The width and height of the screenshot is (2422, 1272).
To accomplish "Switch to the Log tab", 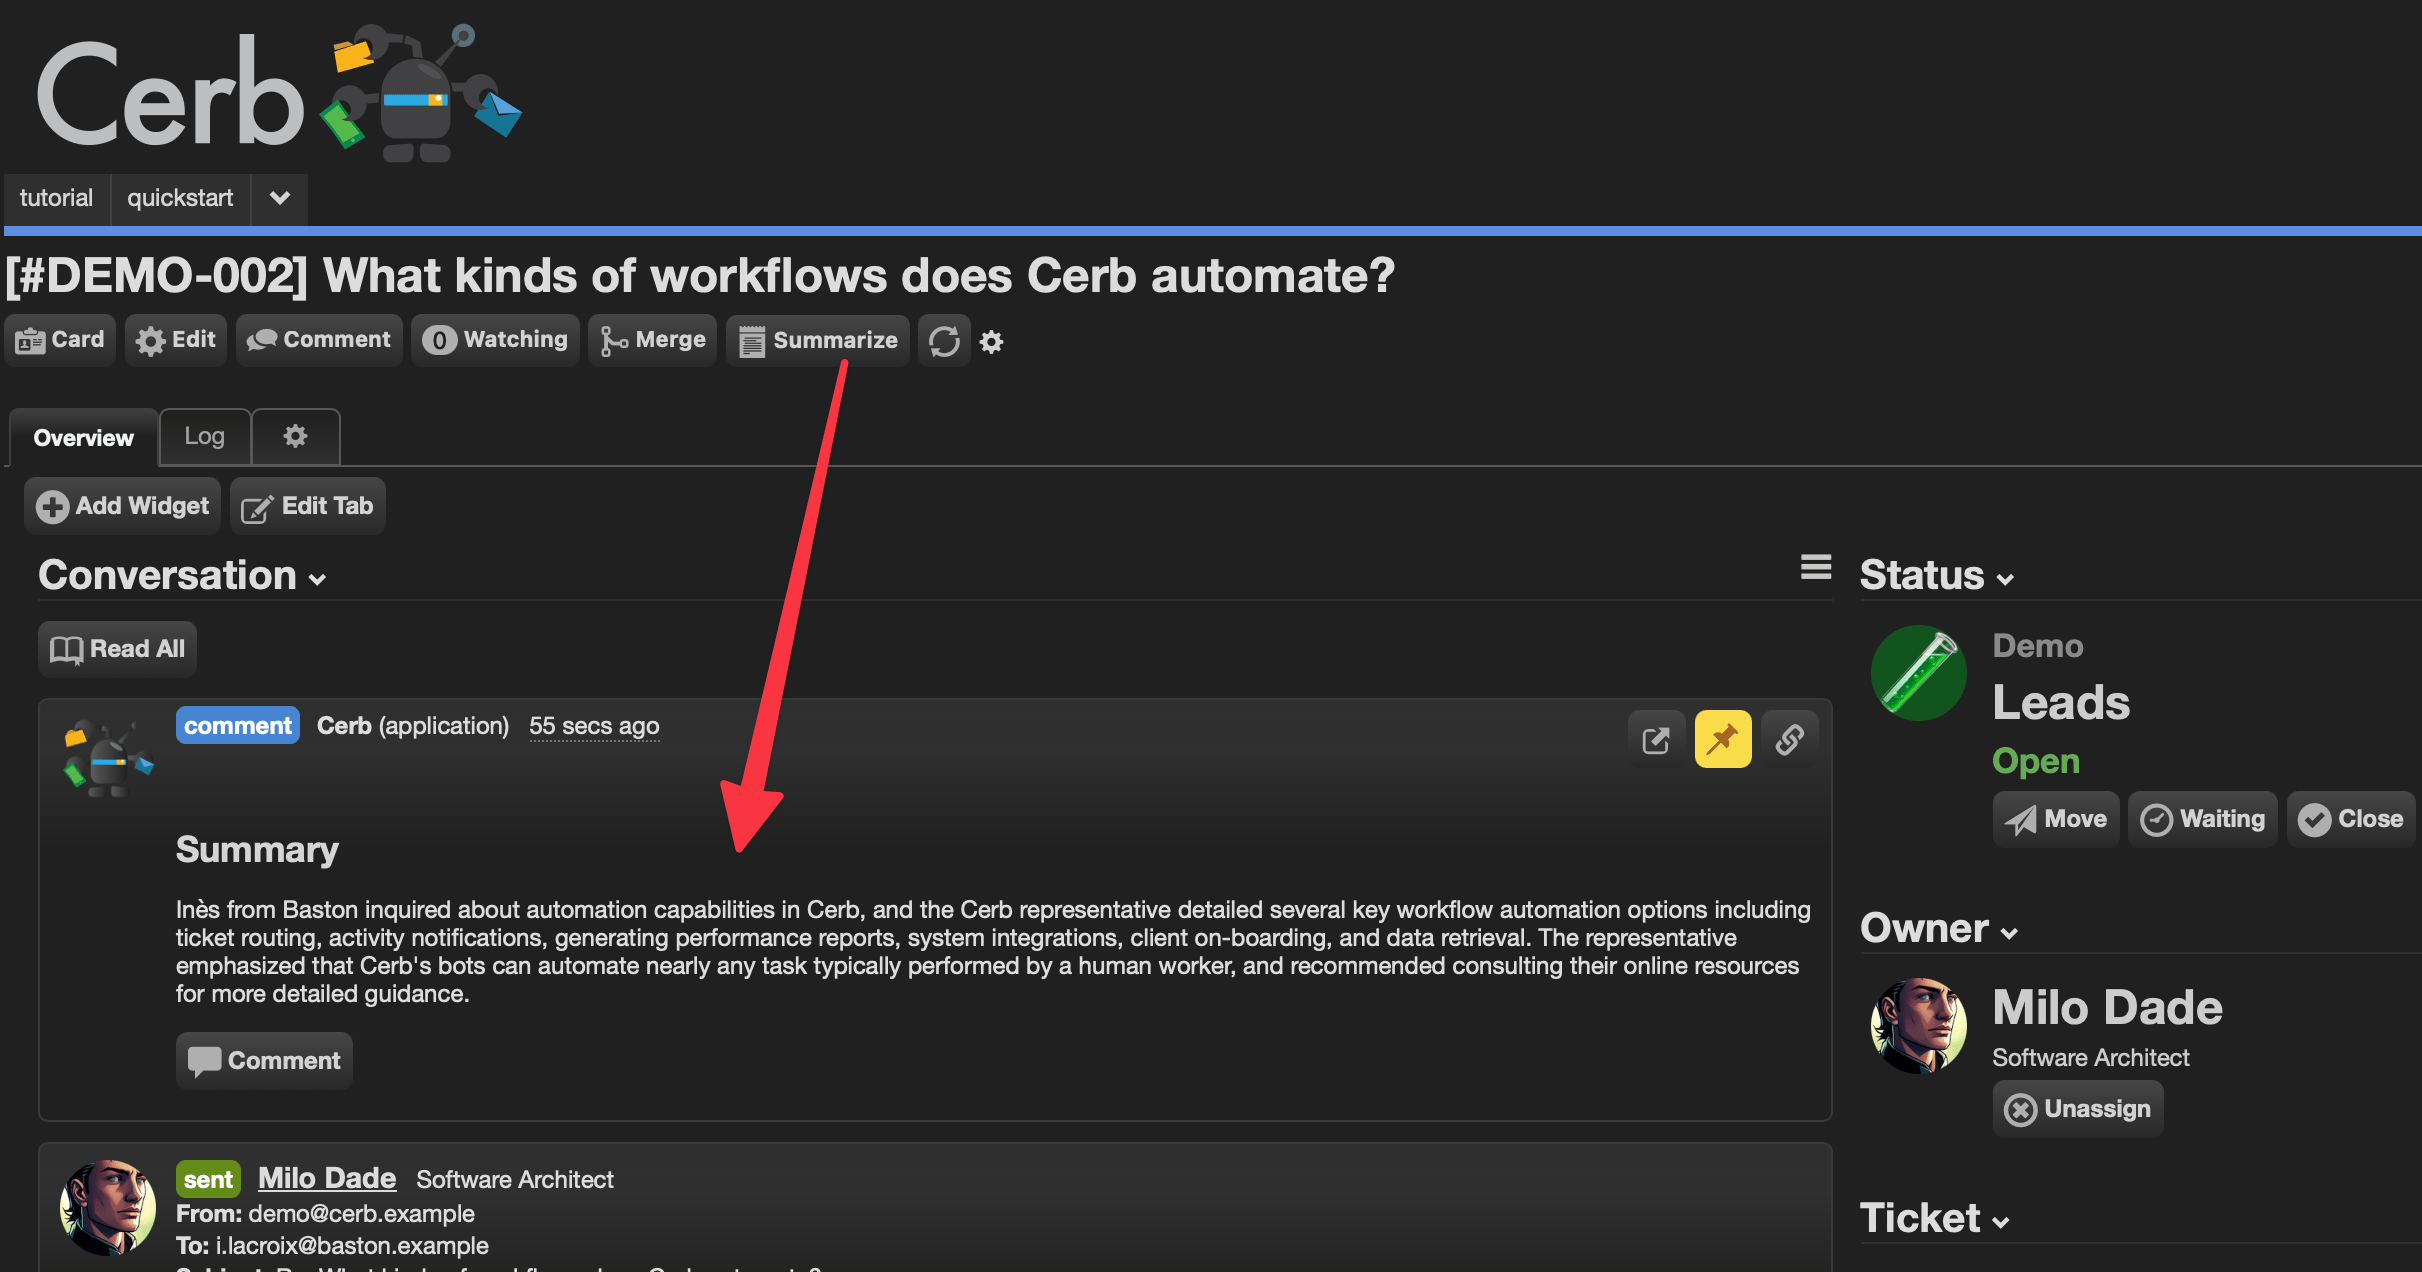I will point(204,436).
